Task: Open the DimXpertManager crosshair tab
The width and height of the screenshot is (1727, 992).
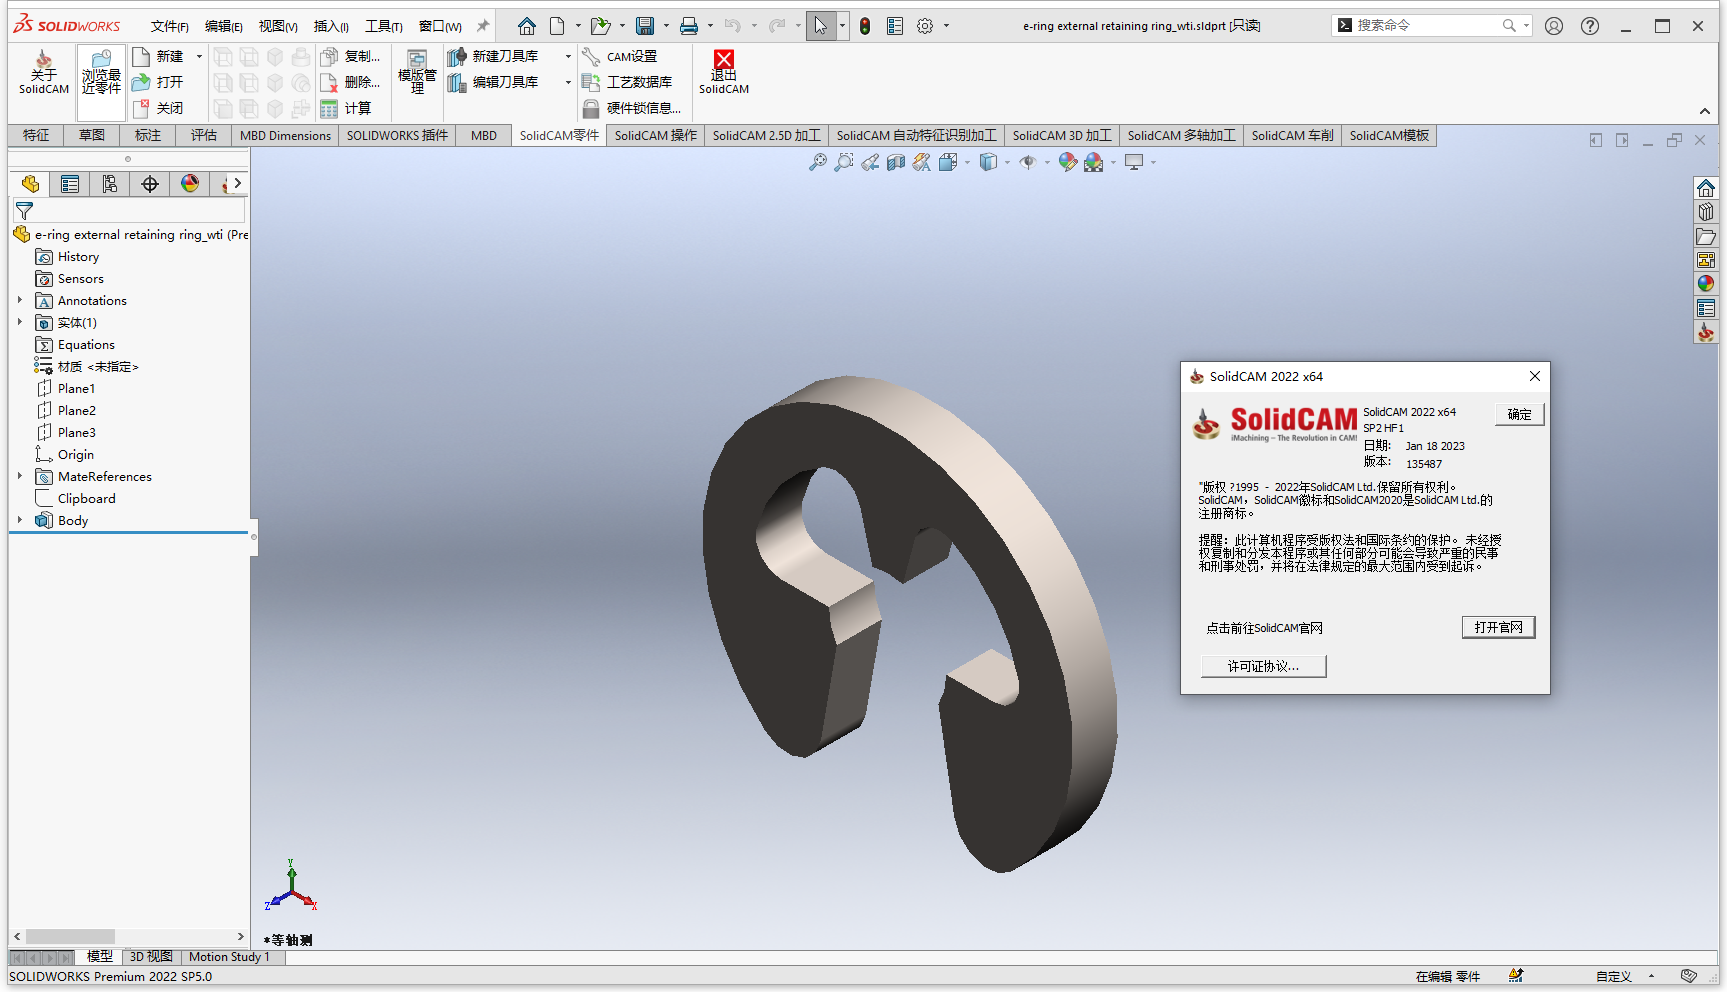Action: (x=150, y=184)
